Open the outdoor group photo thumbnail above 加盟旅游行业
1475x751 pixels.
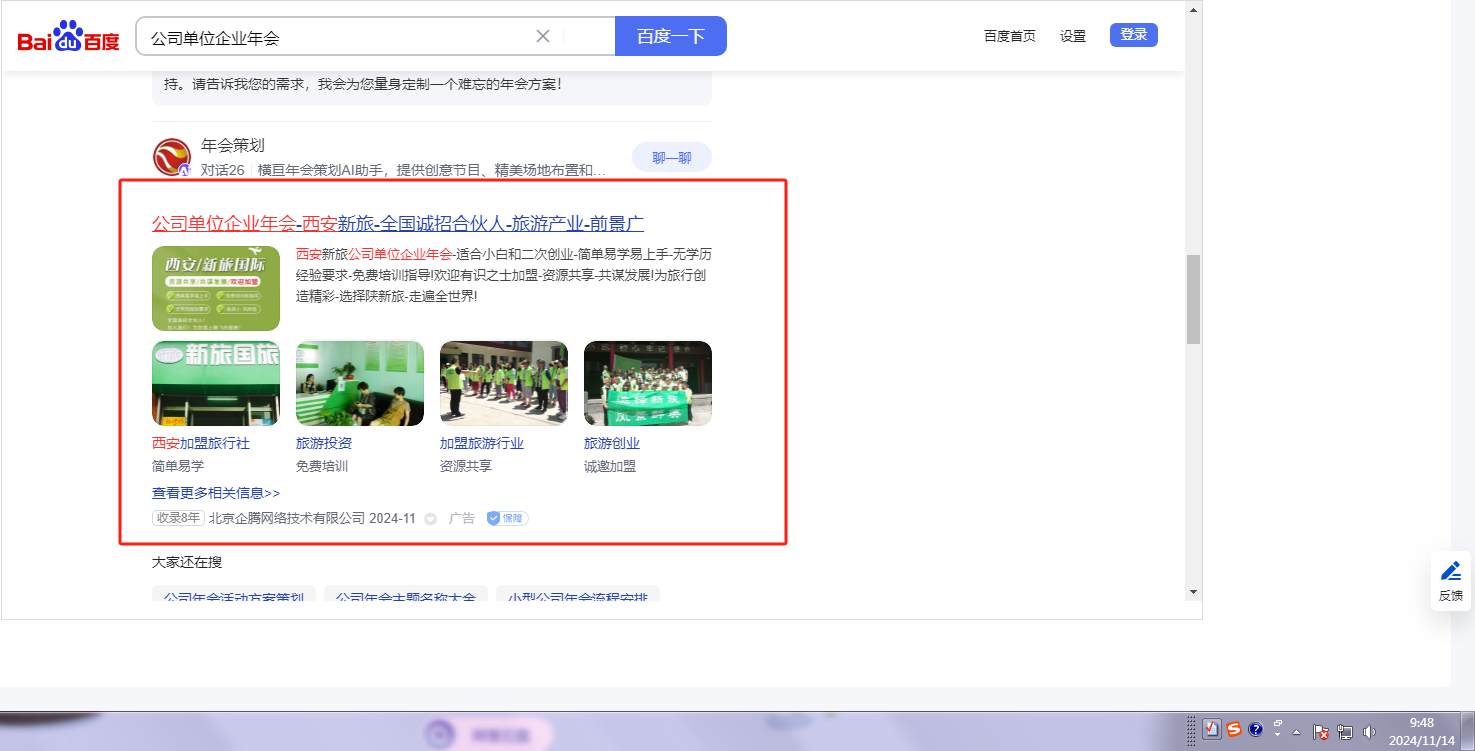tap(504, 383)
